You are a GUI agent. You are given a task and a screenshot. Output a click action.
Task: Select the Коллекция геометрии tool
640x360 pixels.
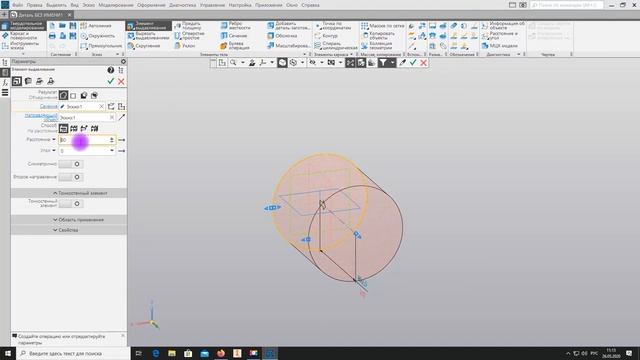377,46
